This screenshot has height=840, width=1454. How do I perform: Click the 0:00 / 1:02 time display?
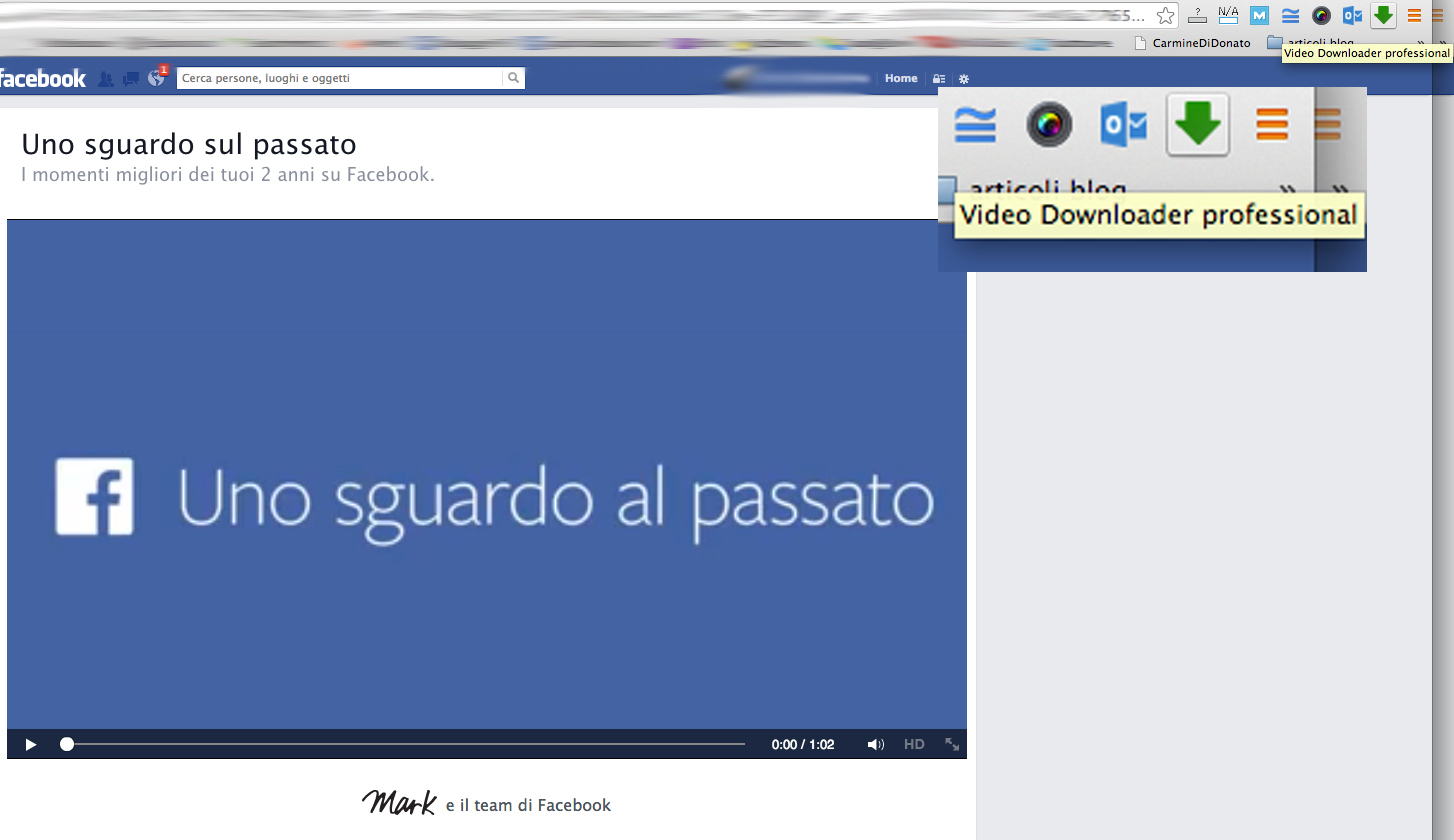(x=803, y=744)
